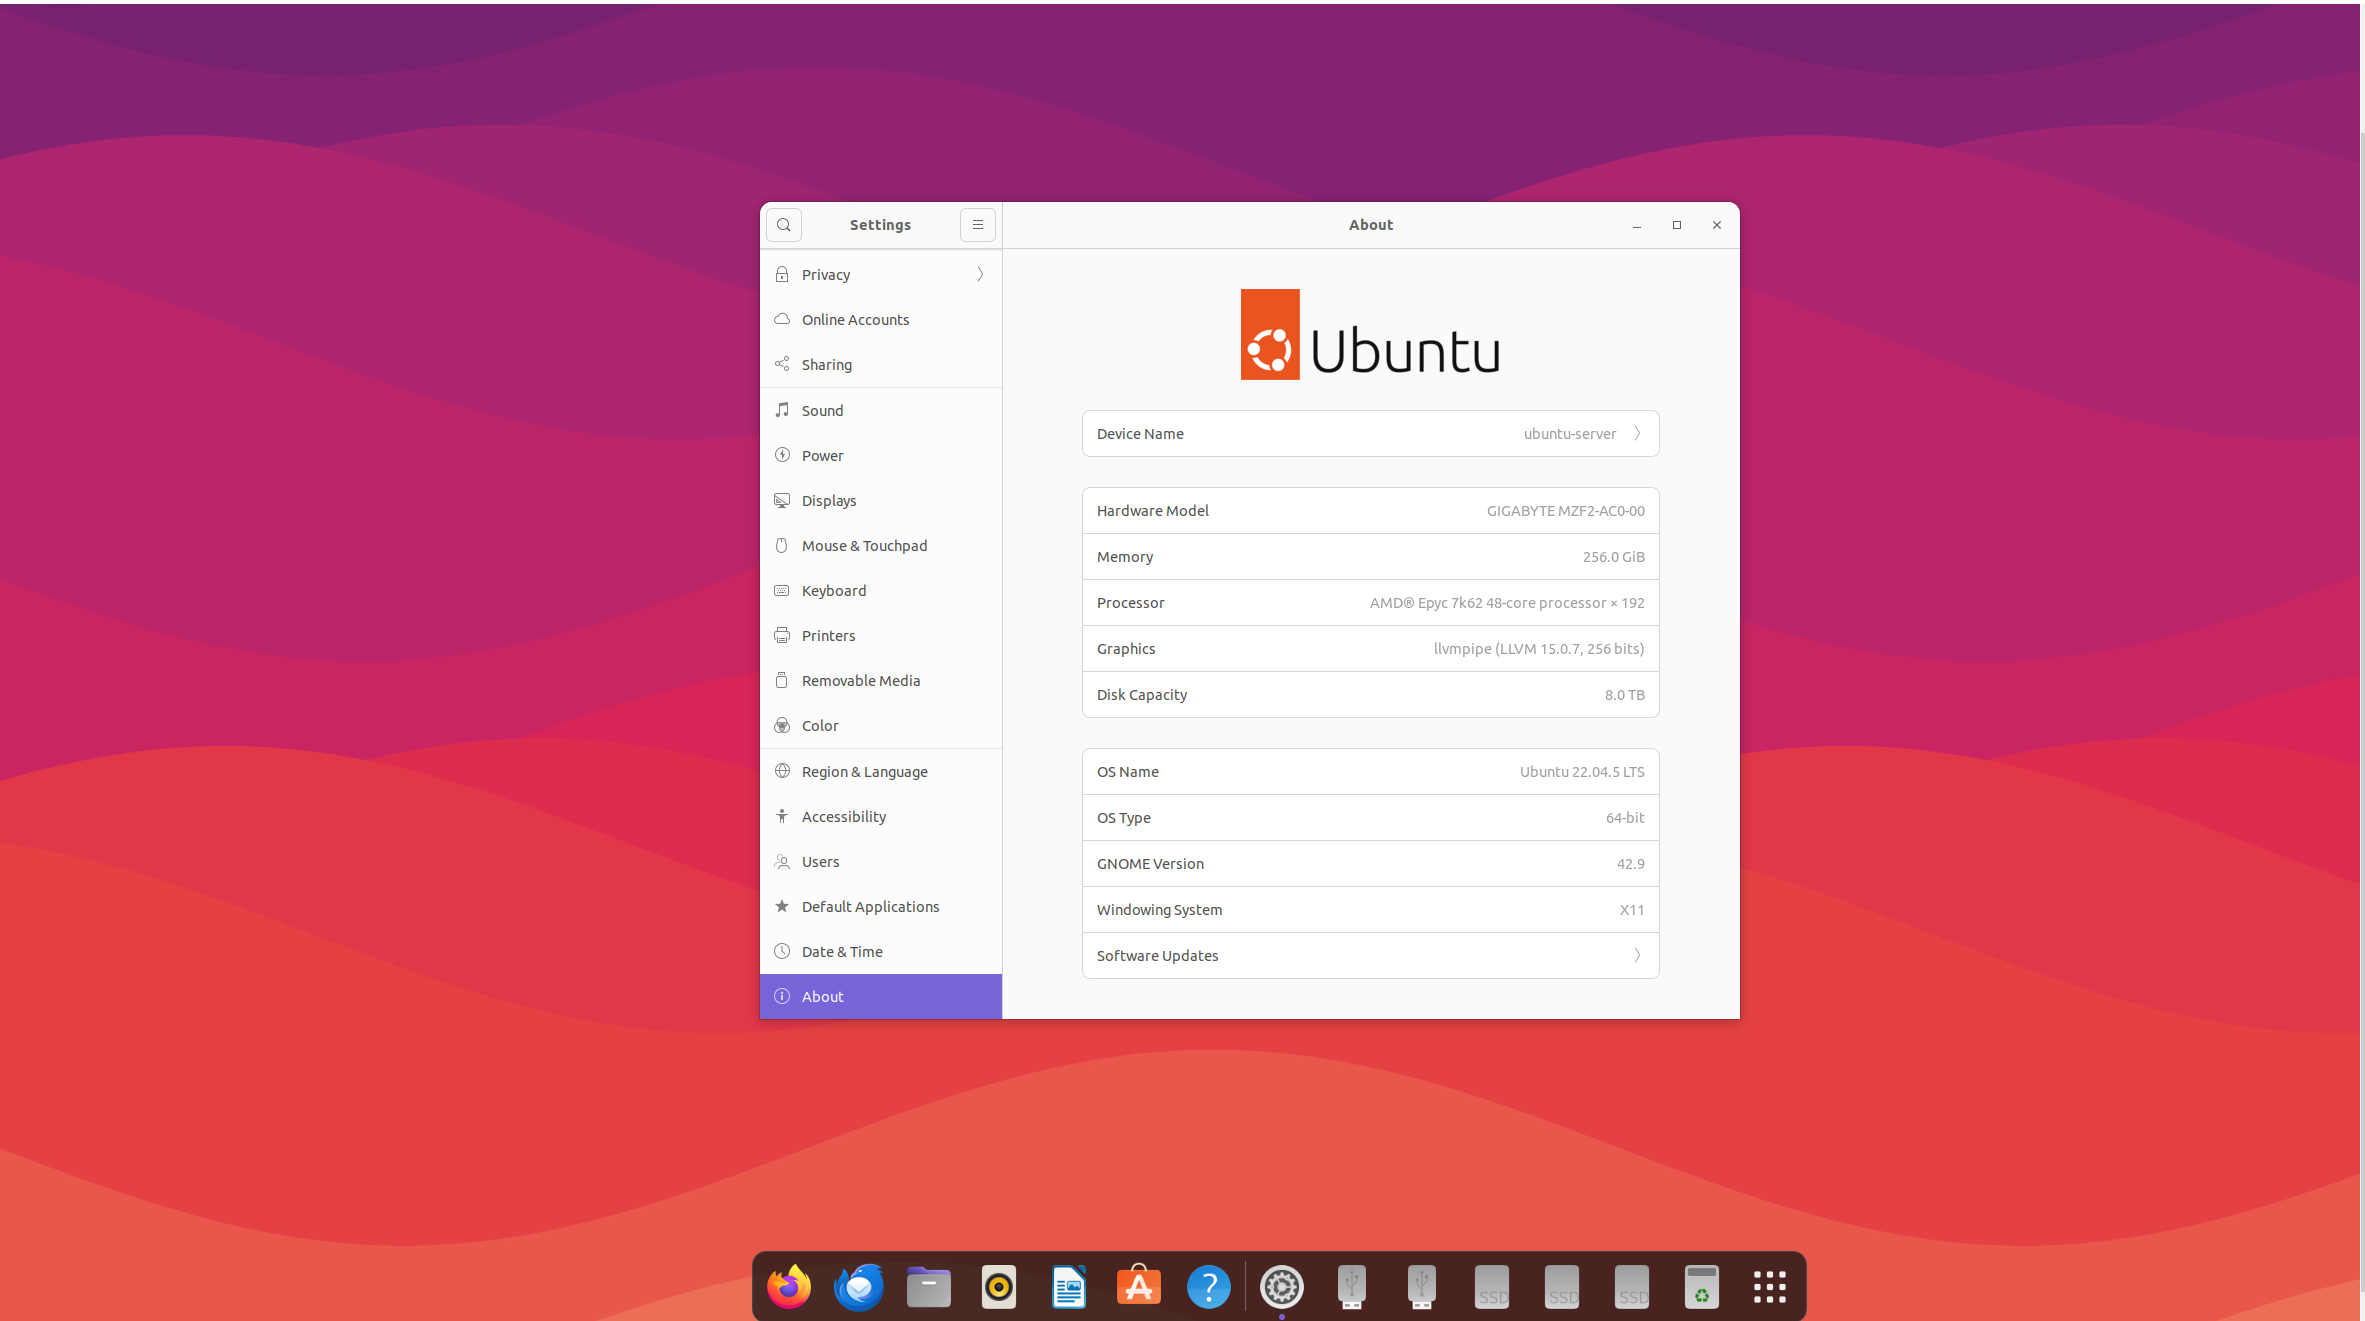This screenshot has width=2365, height=1321.
Task: Switch to Displays settings
Action: click(x=828, y=500)
